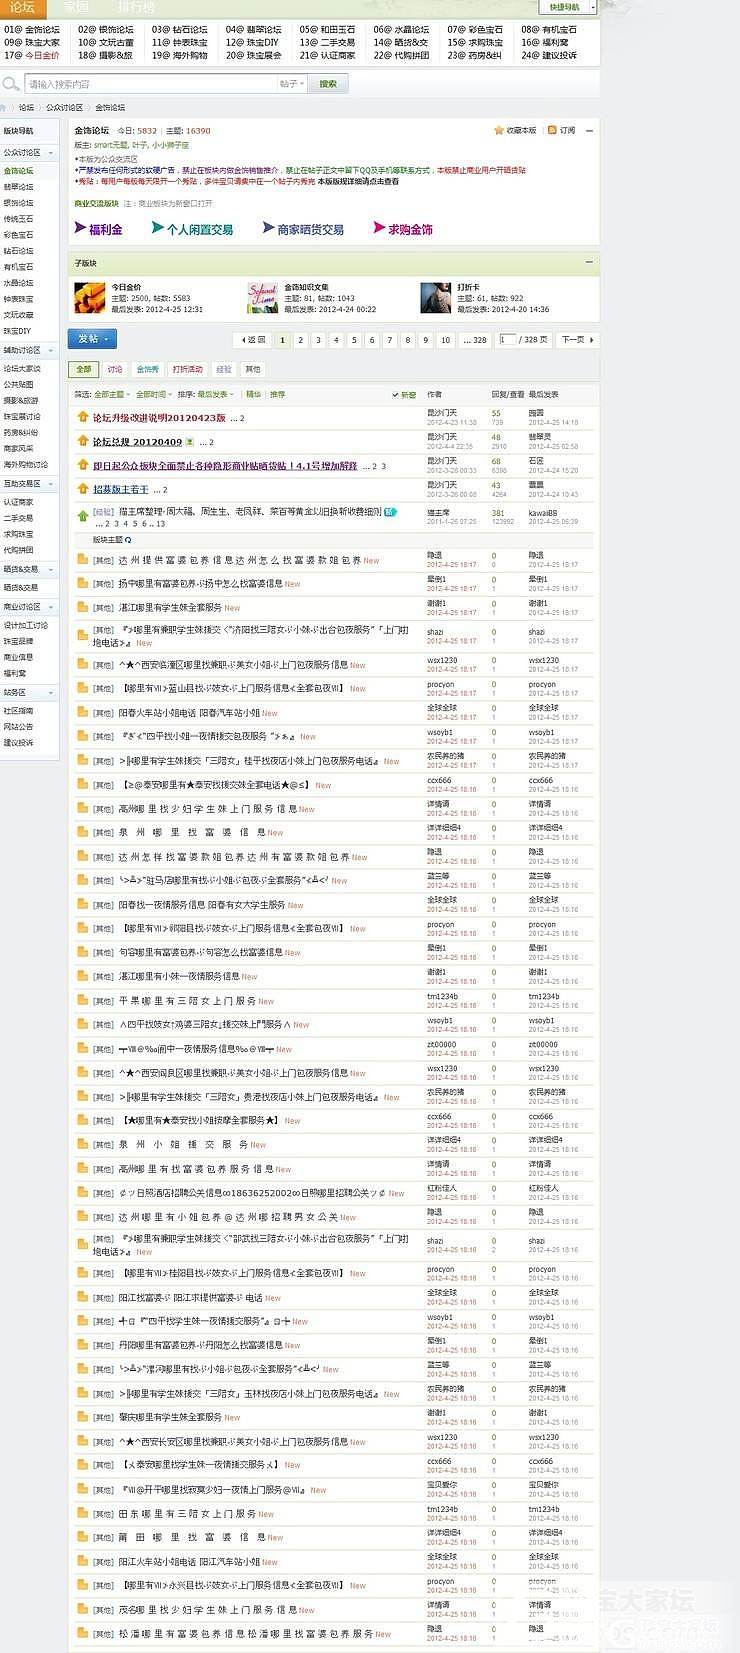Click the sticky arrow icon beside 招募版主若干
This screenshot has width=740, height=1653.
tap(83, 489)
